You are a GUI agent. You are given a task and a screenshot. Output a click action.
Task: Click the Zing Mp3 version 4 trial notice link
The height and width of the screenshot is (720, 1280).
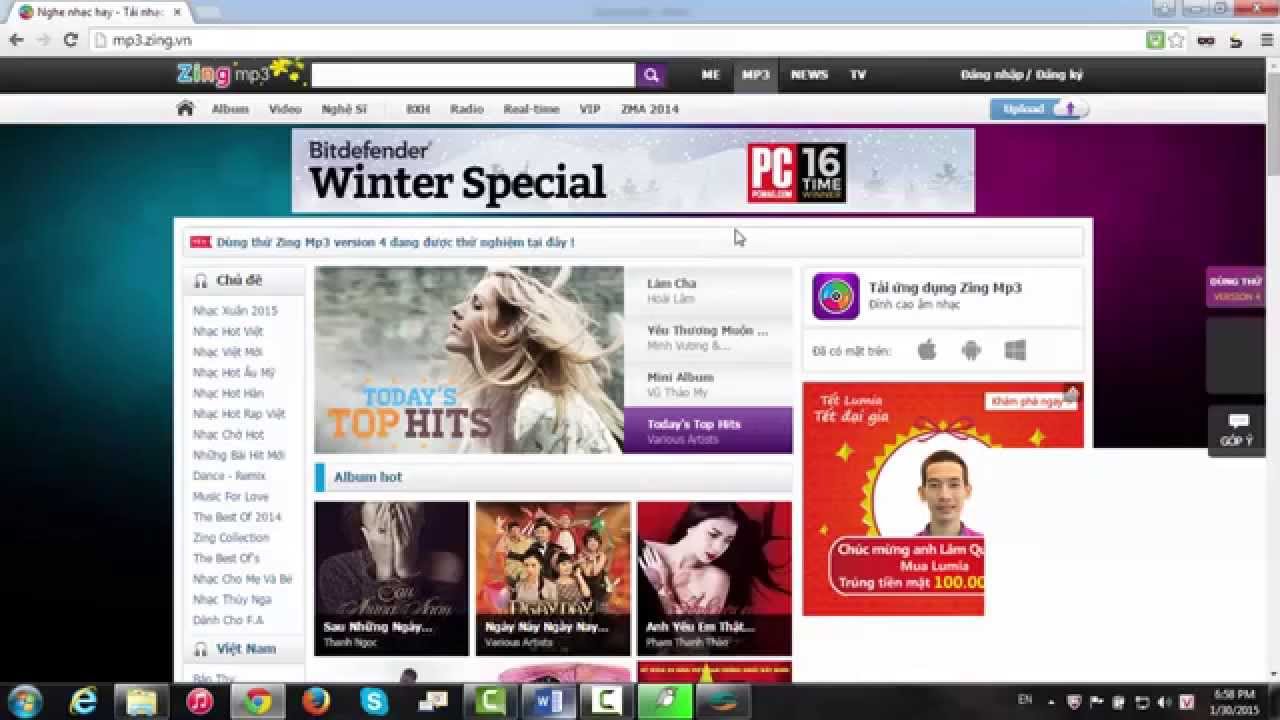(395, 242)
